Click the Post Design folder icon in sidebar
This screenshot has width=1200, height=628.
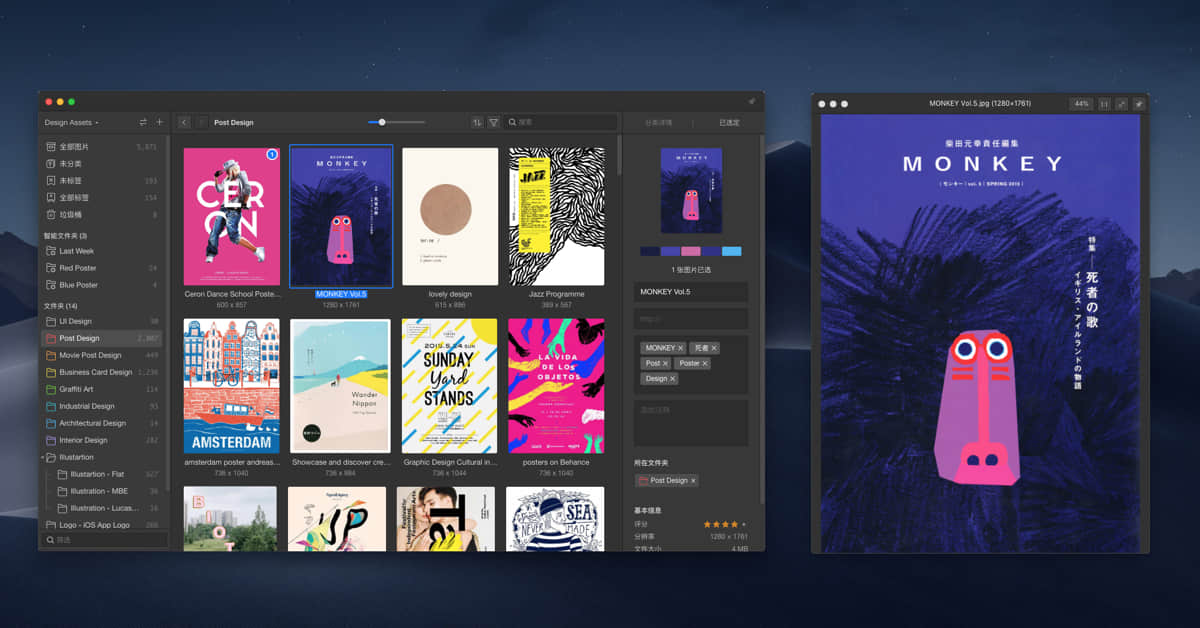51,338
